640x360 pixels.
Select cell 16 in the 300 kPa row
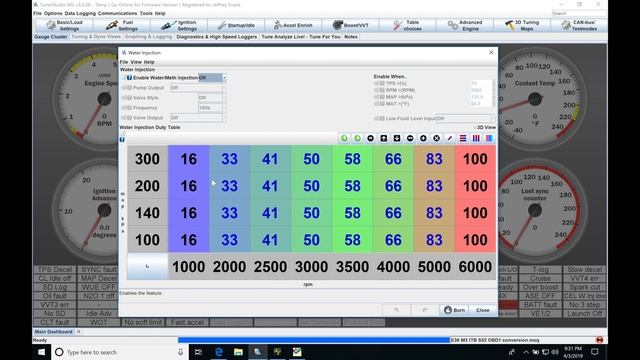pyautogui.click(x=189, y=159)
